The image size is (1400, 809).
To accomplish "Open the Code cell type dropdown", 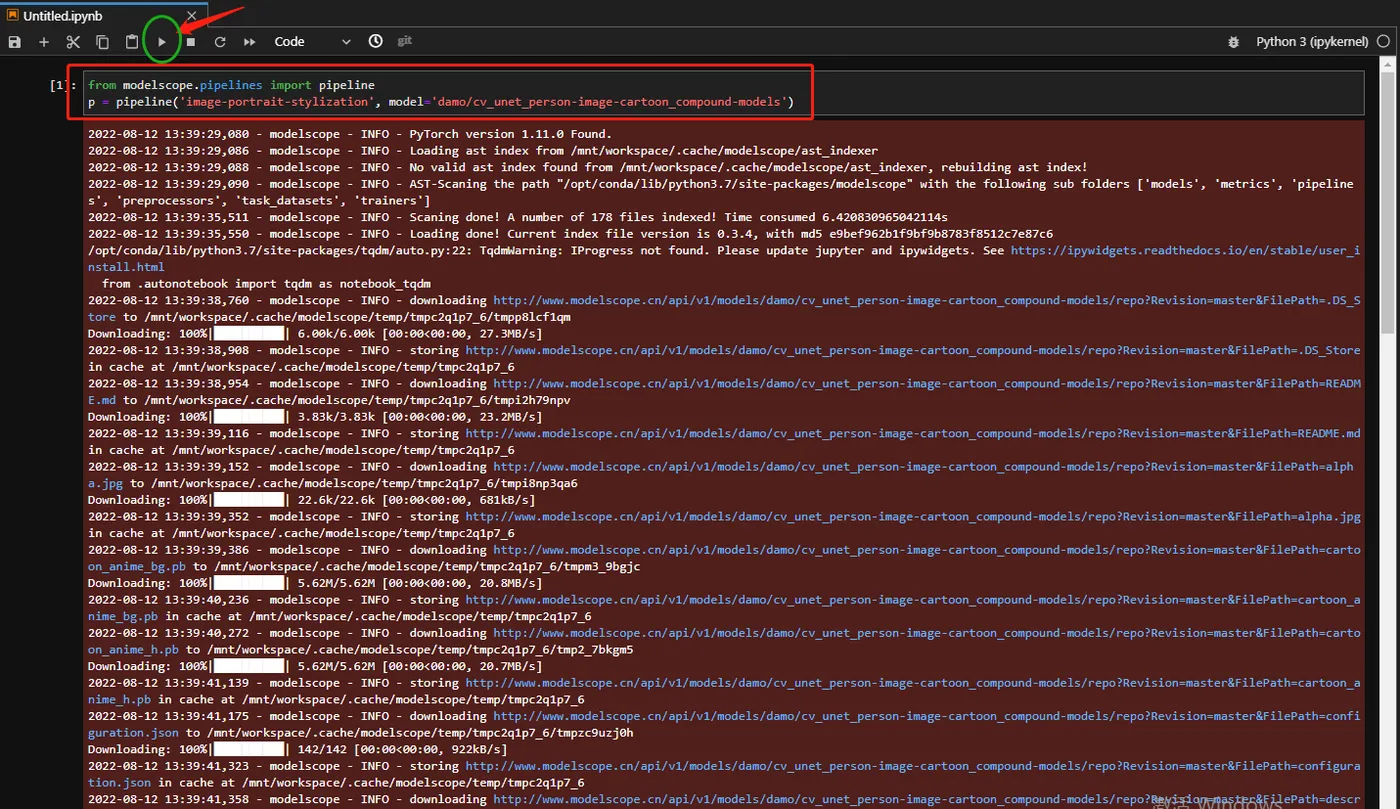I will point(313,42).
